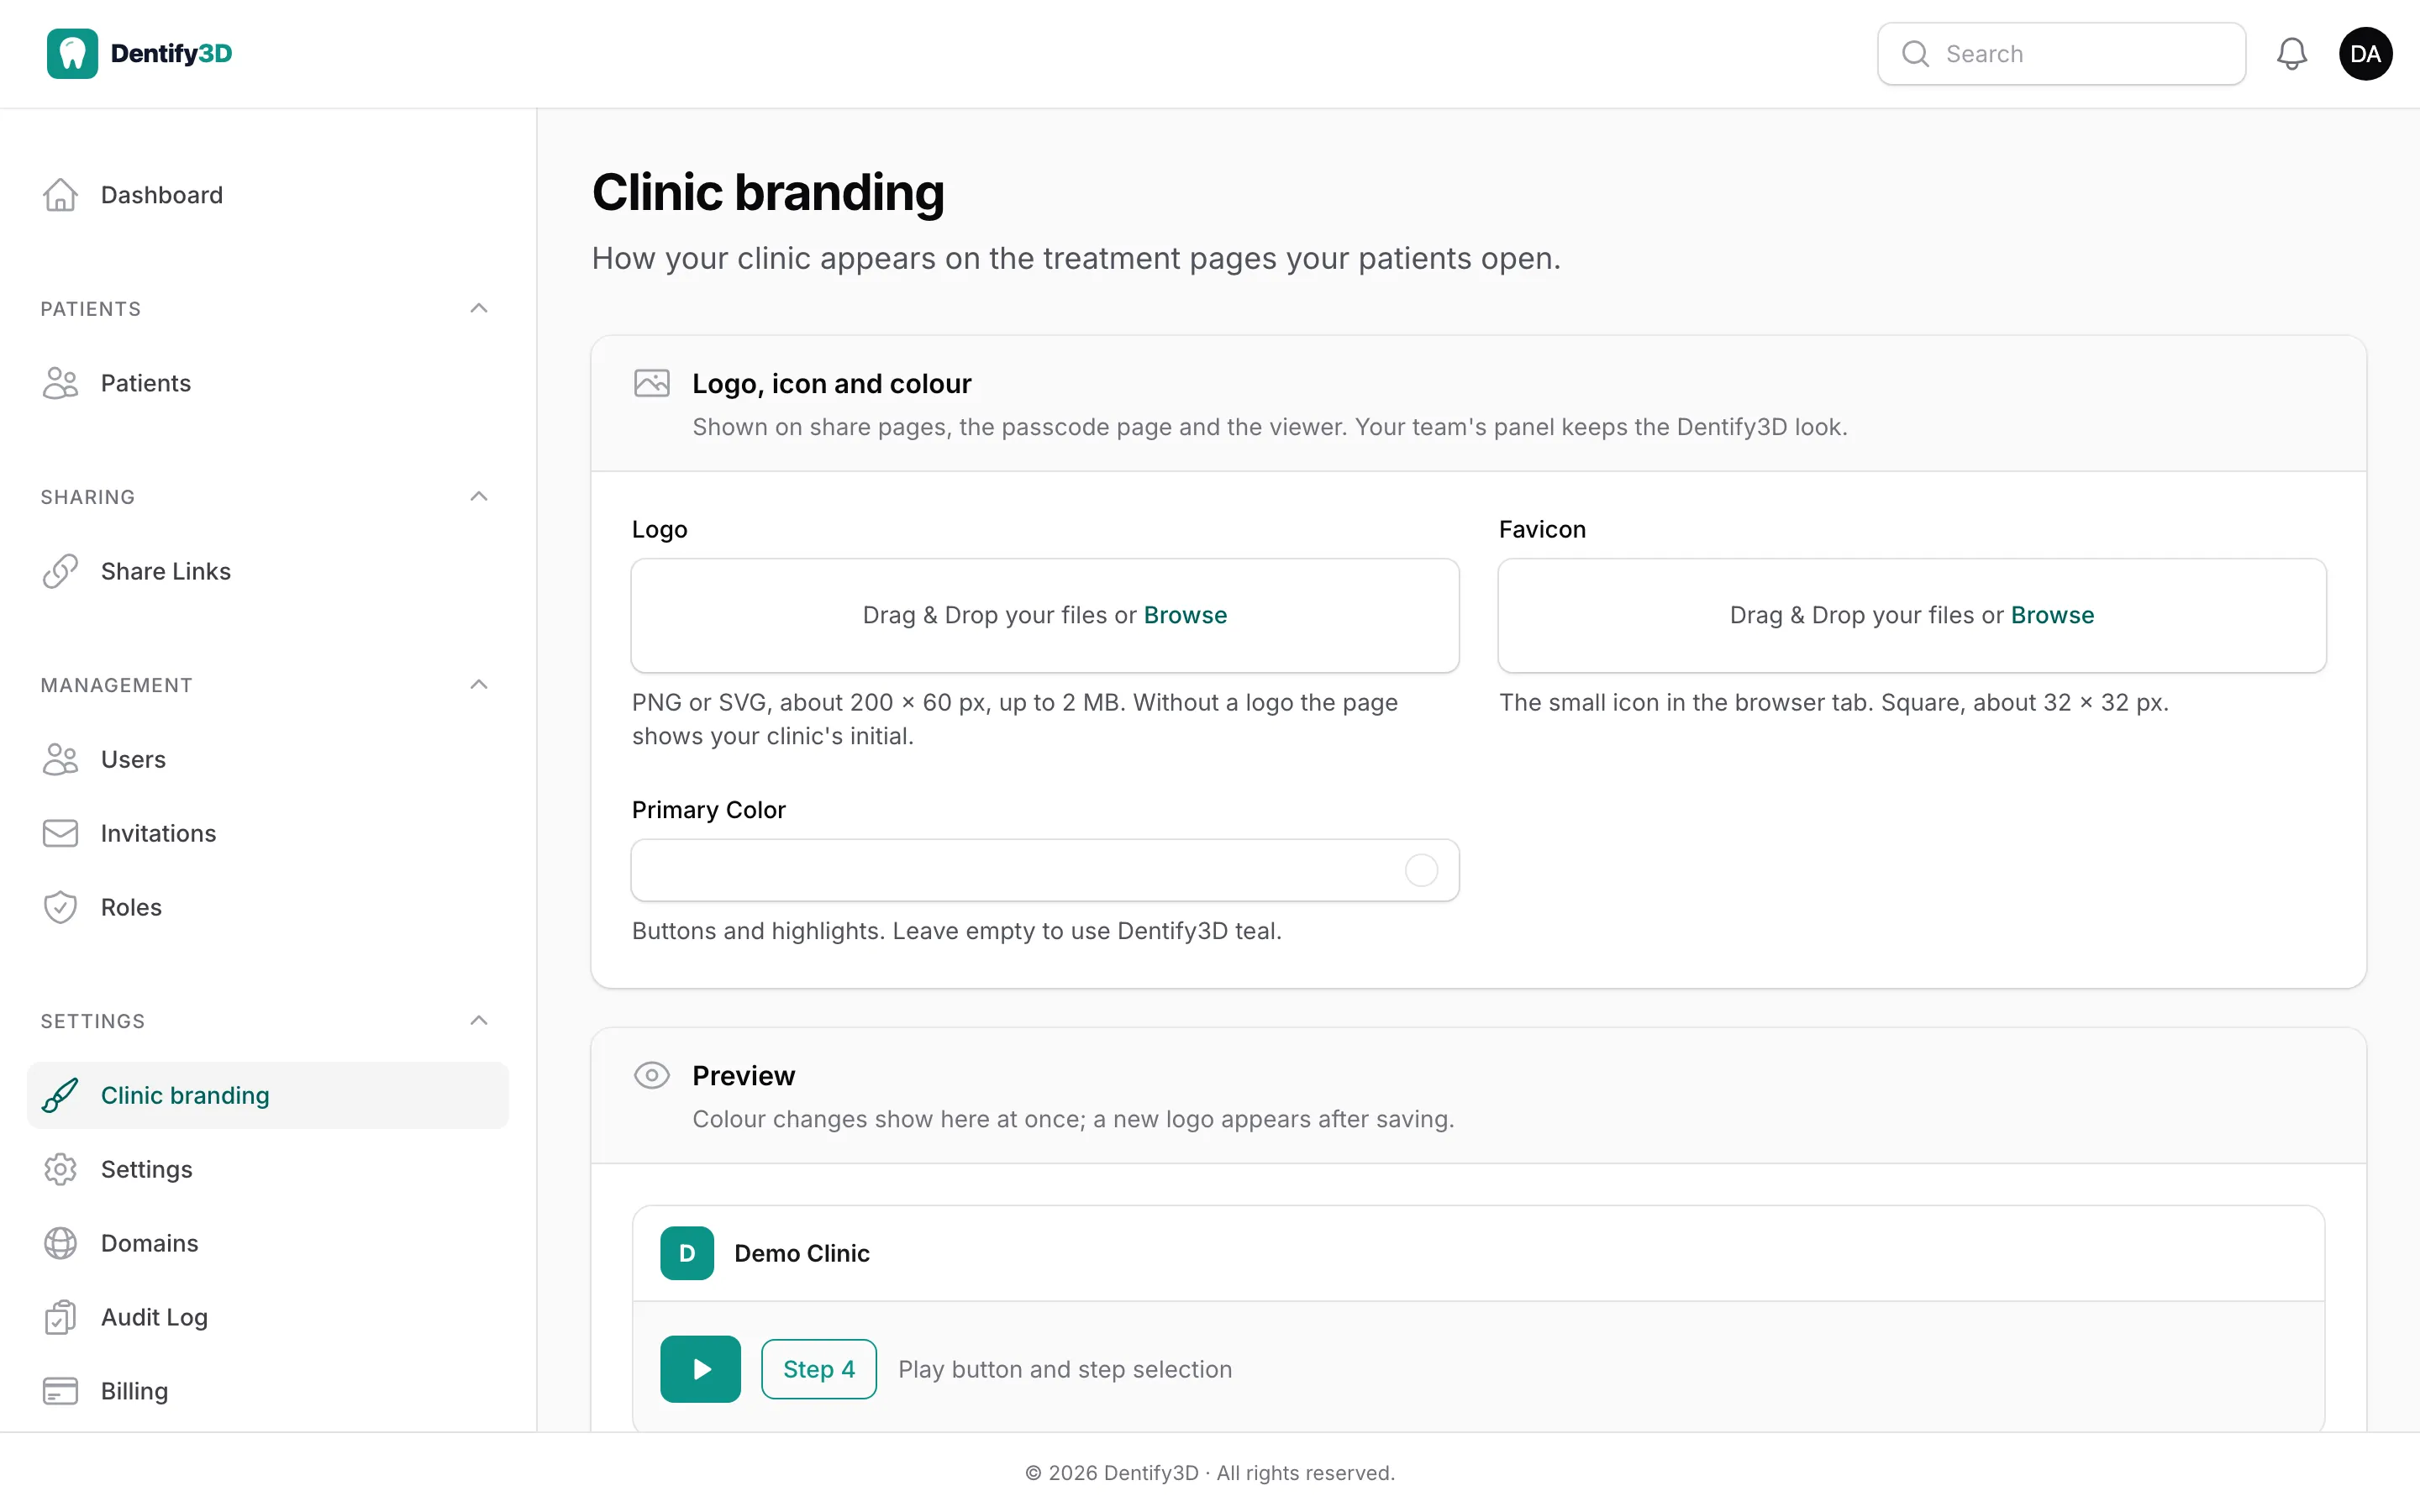Image resolution: width=2420 pixels, height=1512 pixels.
Task: Click the Billing card icon
Action: (60, 1391)
